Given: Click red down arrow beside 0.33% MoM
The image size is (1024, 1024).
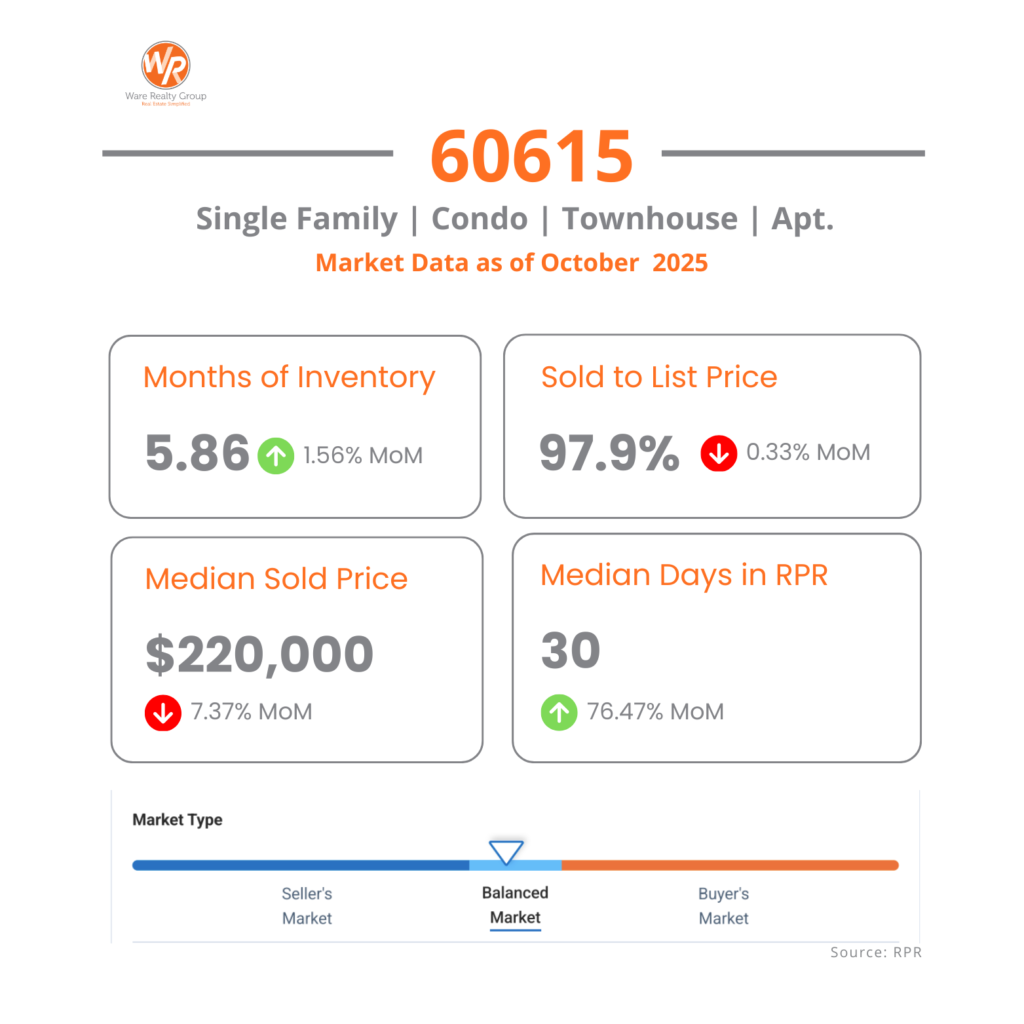Looking at the screenshot, I should tap(719, 453).
